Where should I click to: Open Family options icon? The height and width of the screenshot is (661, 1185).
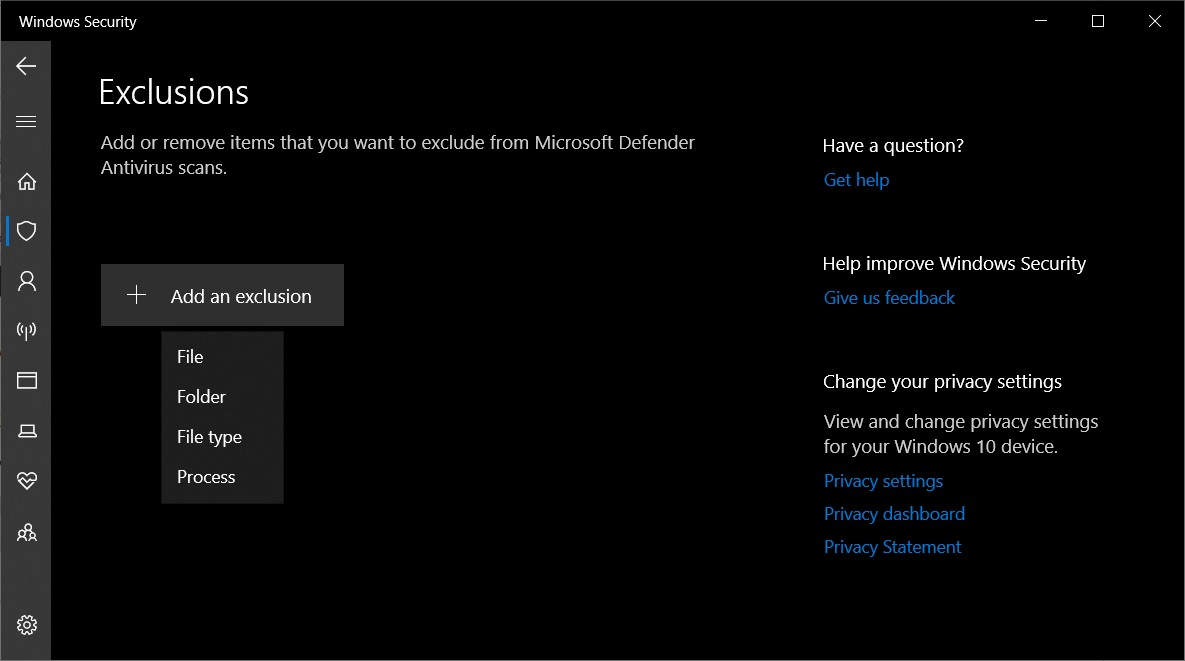pos(26,533)
